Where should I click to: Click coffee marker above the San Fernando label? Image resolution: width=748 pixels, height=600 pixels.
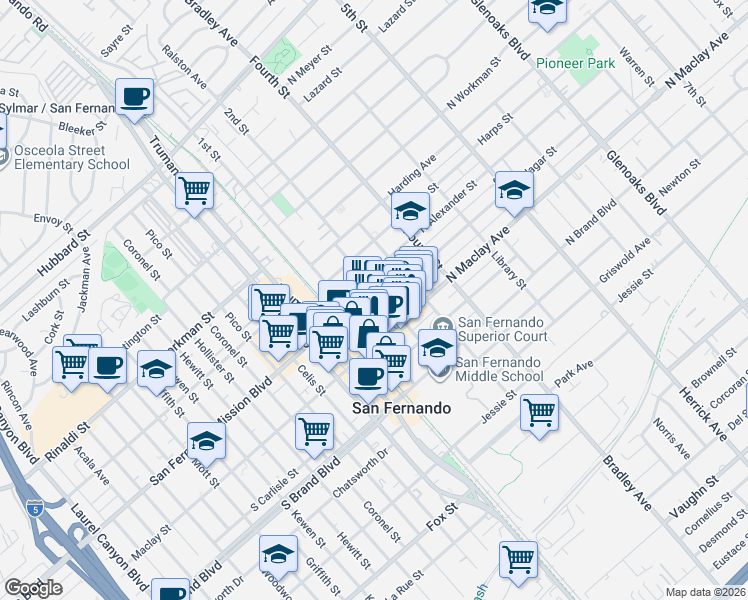pyautogui.click(x=368, y=380)
